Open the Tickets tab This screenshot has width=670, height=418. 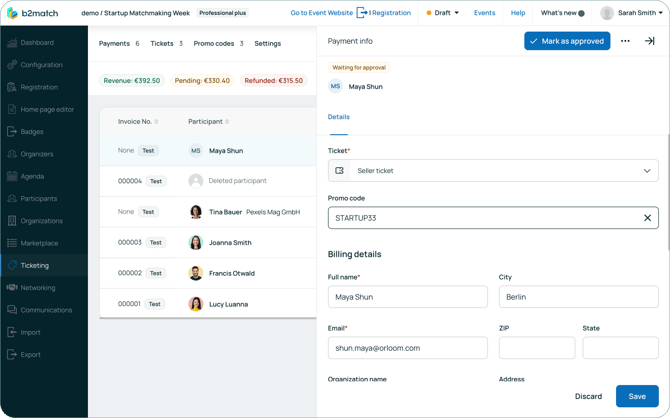click(166, 44)
